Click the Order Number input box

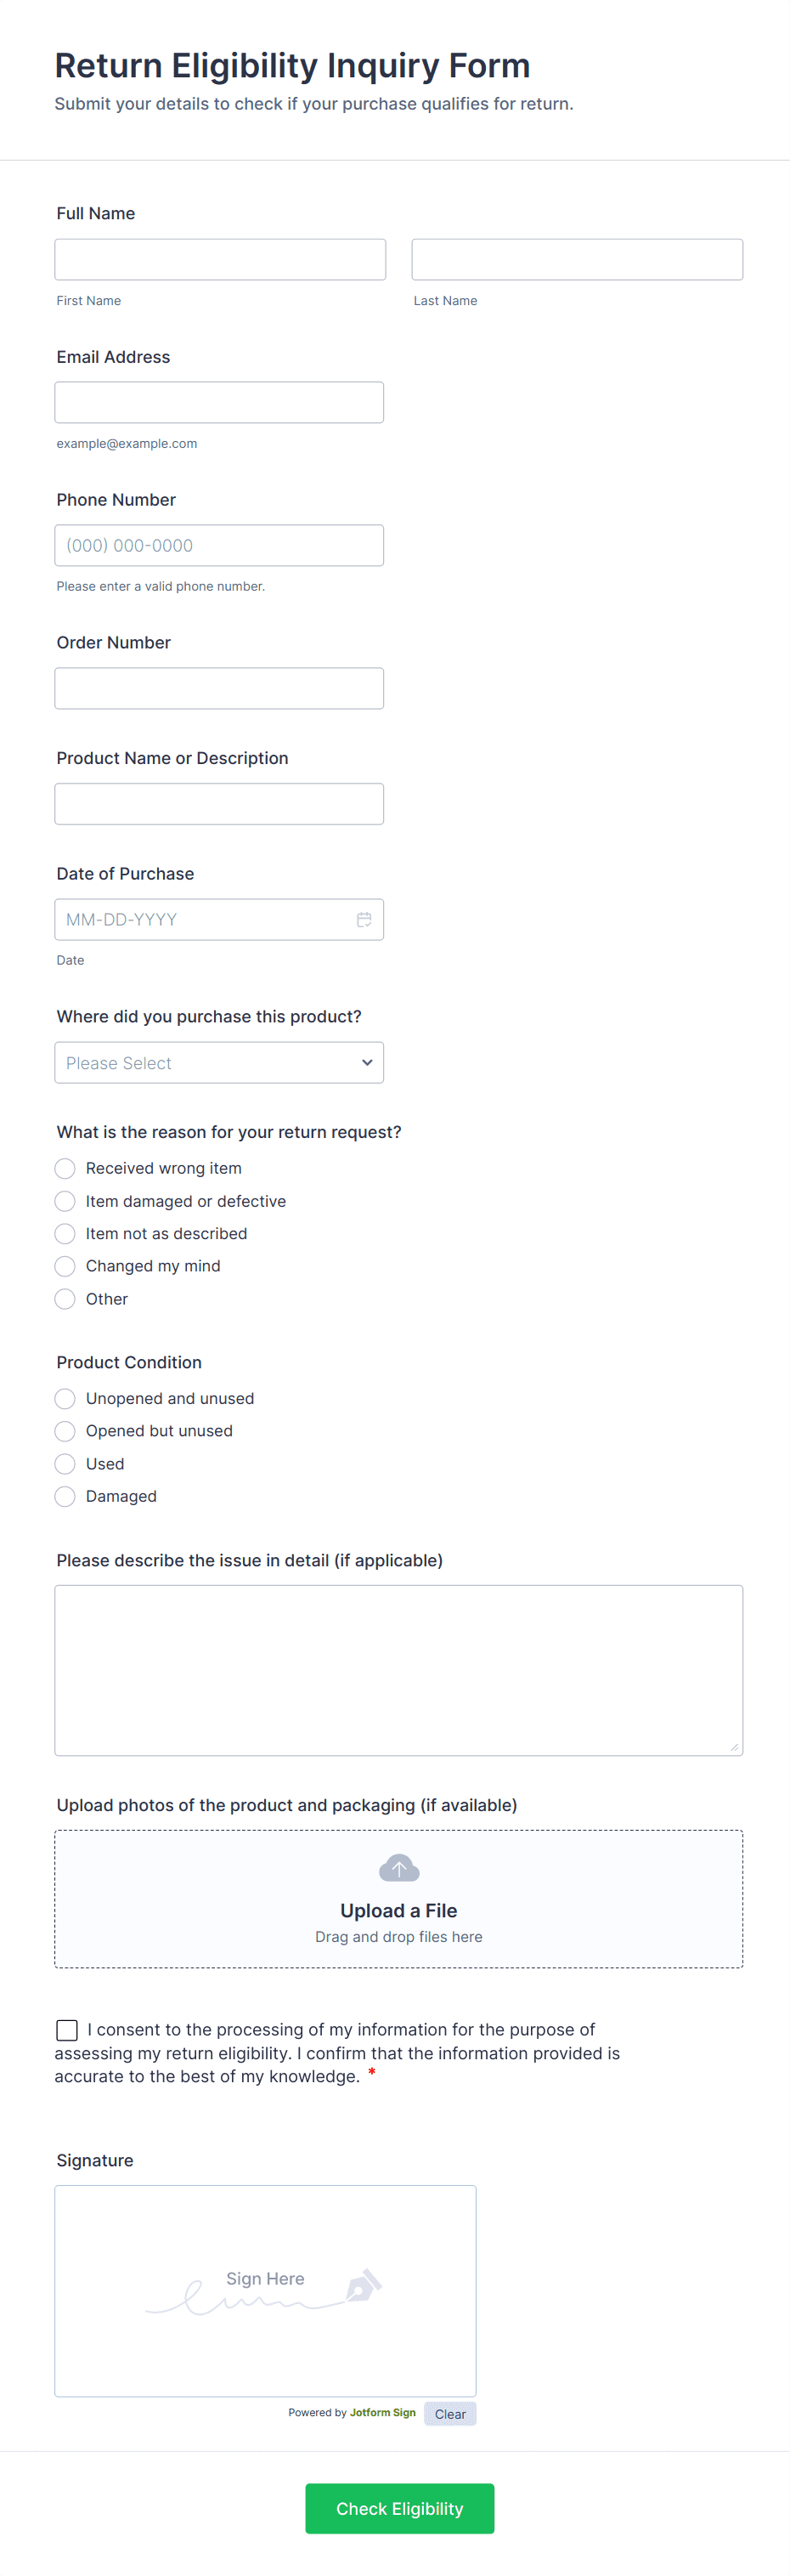[219, 687]
